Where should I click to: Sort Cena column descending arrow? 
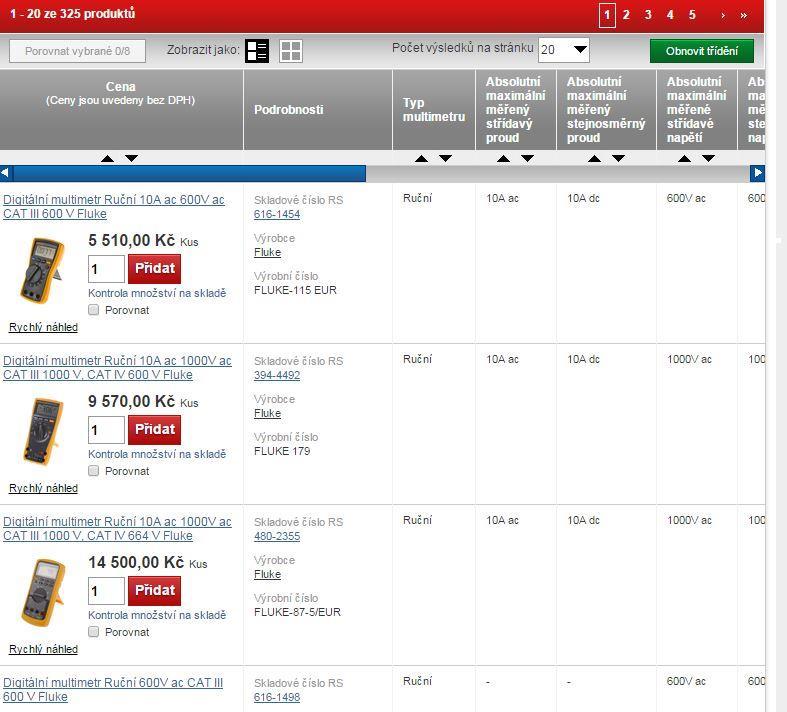pyautogui.click(x=132, y=159)
